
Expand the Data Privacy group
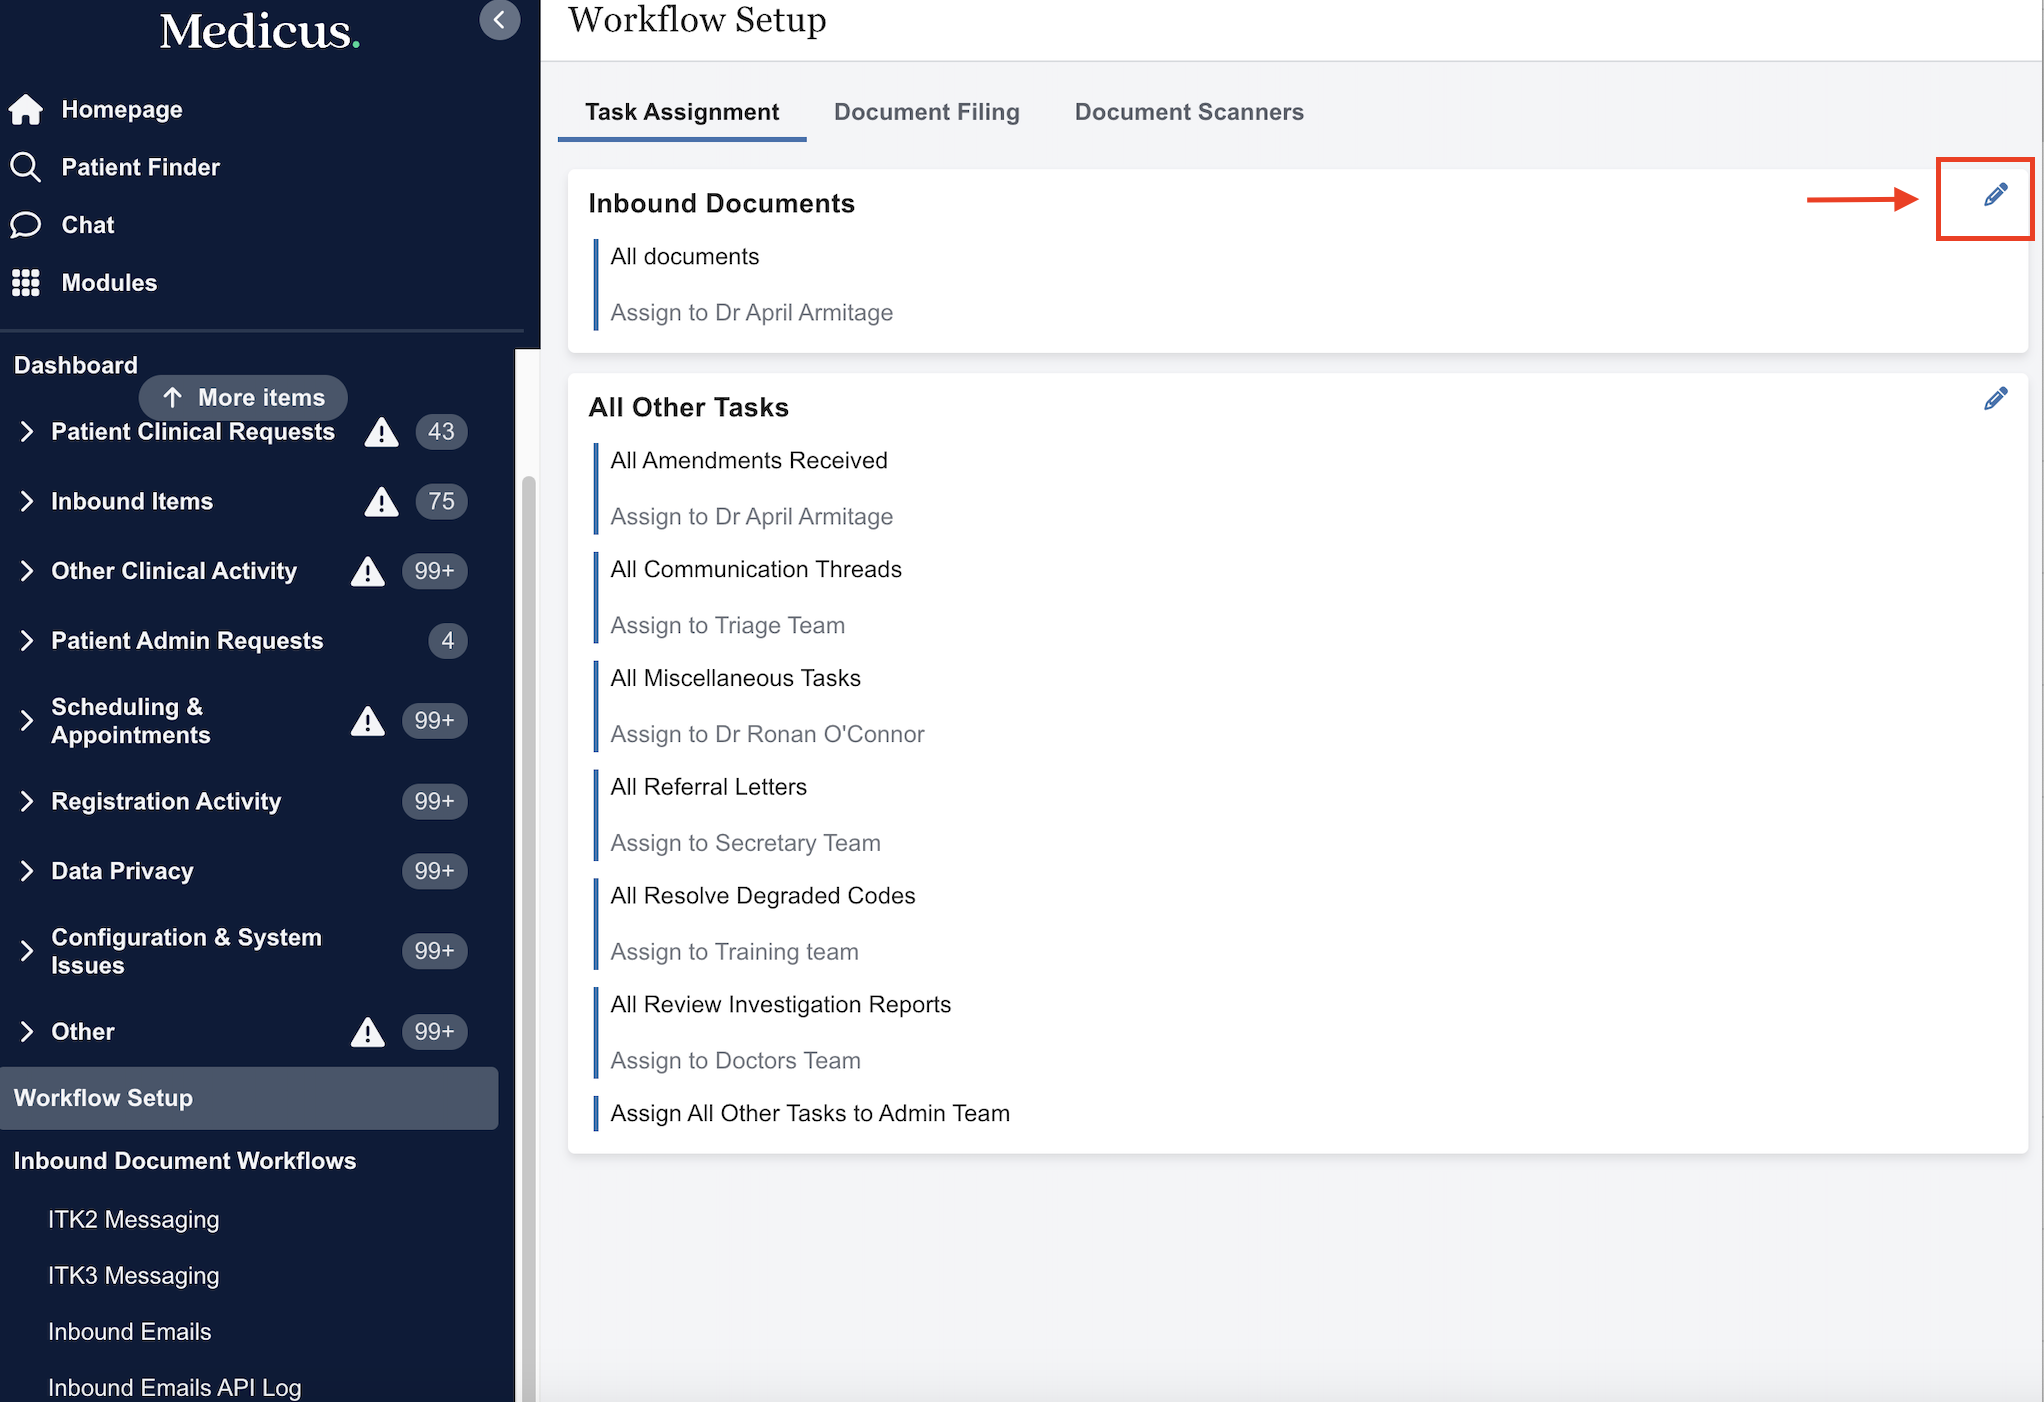tap(27, 871)
